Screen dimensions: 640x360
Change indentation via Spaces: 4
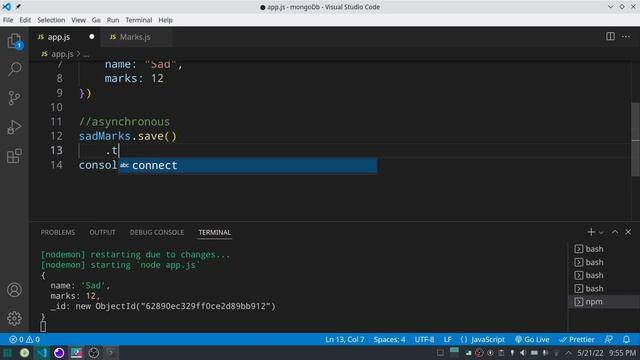pyautogui.click(x=389, y=340)
